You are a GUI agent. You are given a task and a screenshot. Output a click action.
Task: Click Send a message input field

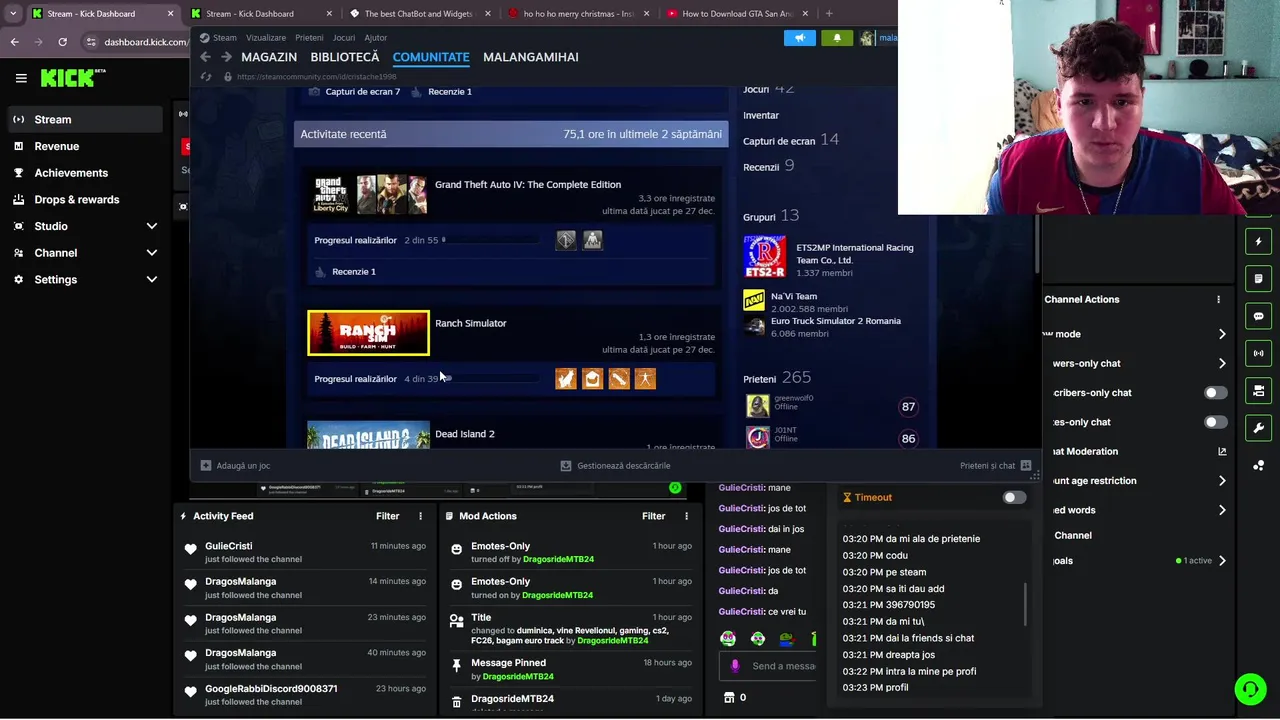(783, 666)
